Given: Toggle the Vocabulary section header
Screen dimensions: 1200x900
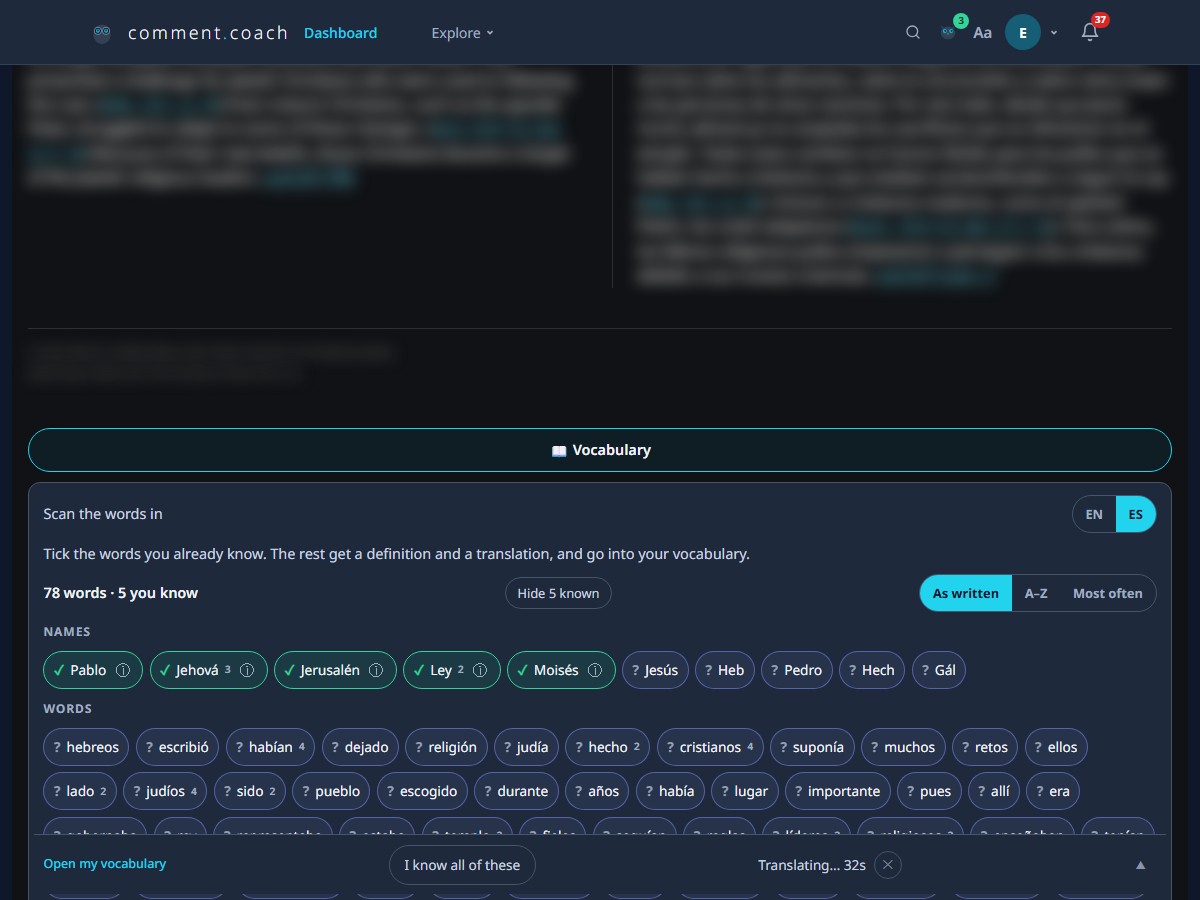Looking at the screenshot, I should [x=600, y=450].
